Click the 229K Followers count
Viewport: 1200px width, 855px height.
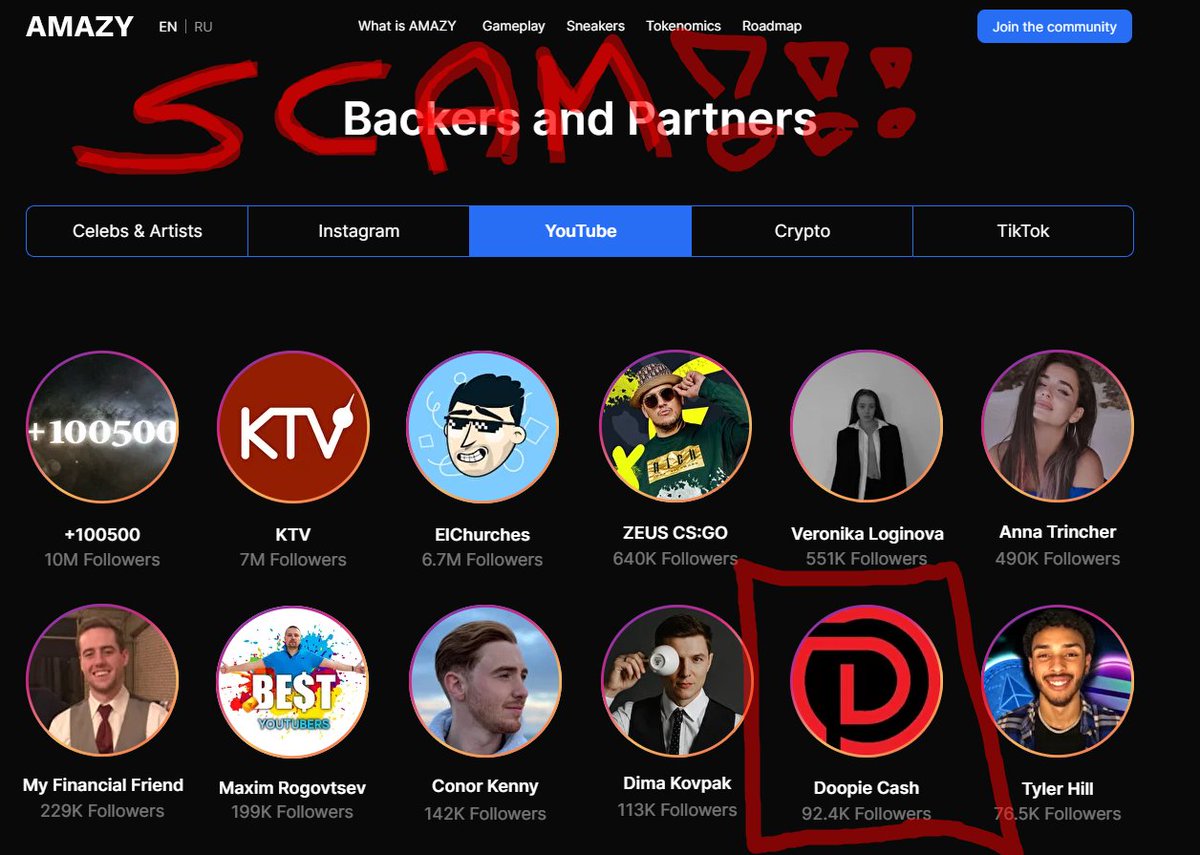pos(102,811)
